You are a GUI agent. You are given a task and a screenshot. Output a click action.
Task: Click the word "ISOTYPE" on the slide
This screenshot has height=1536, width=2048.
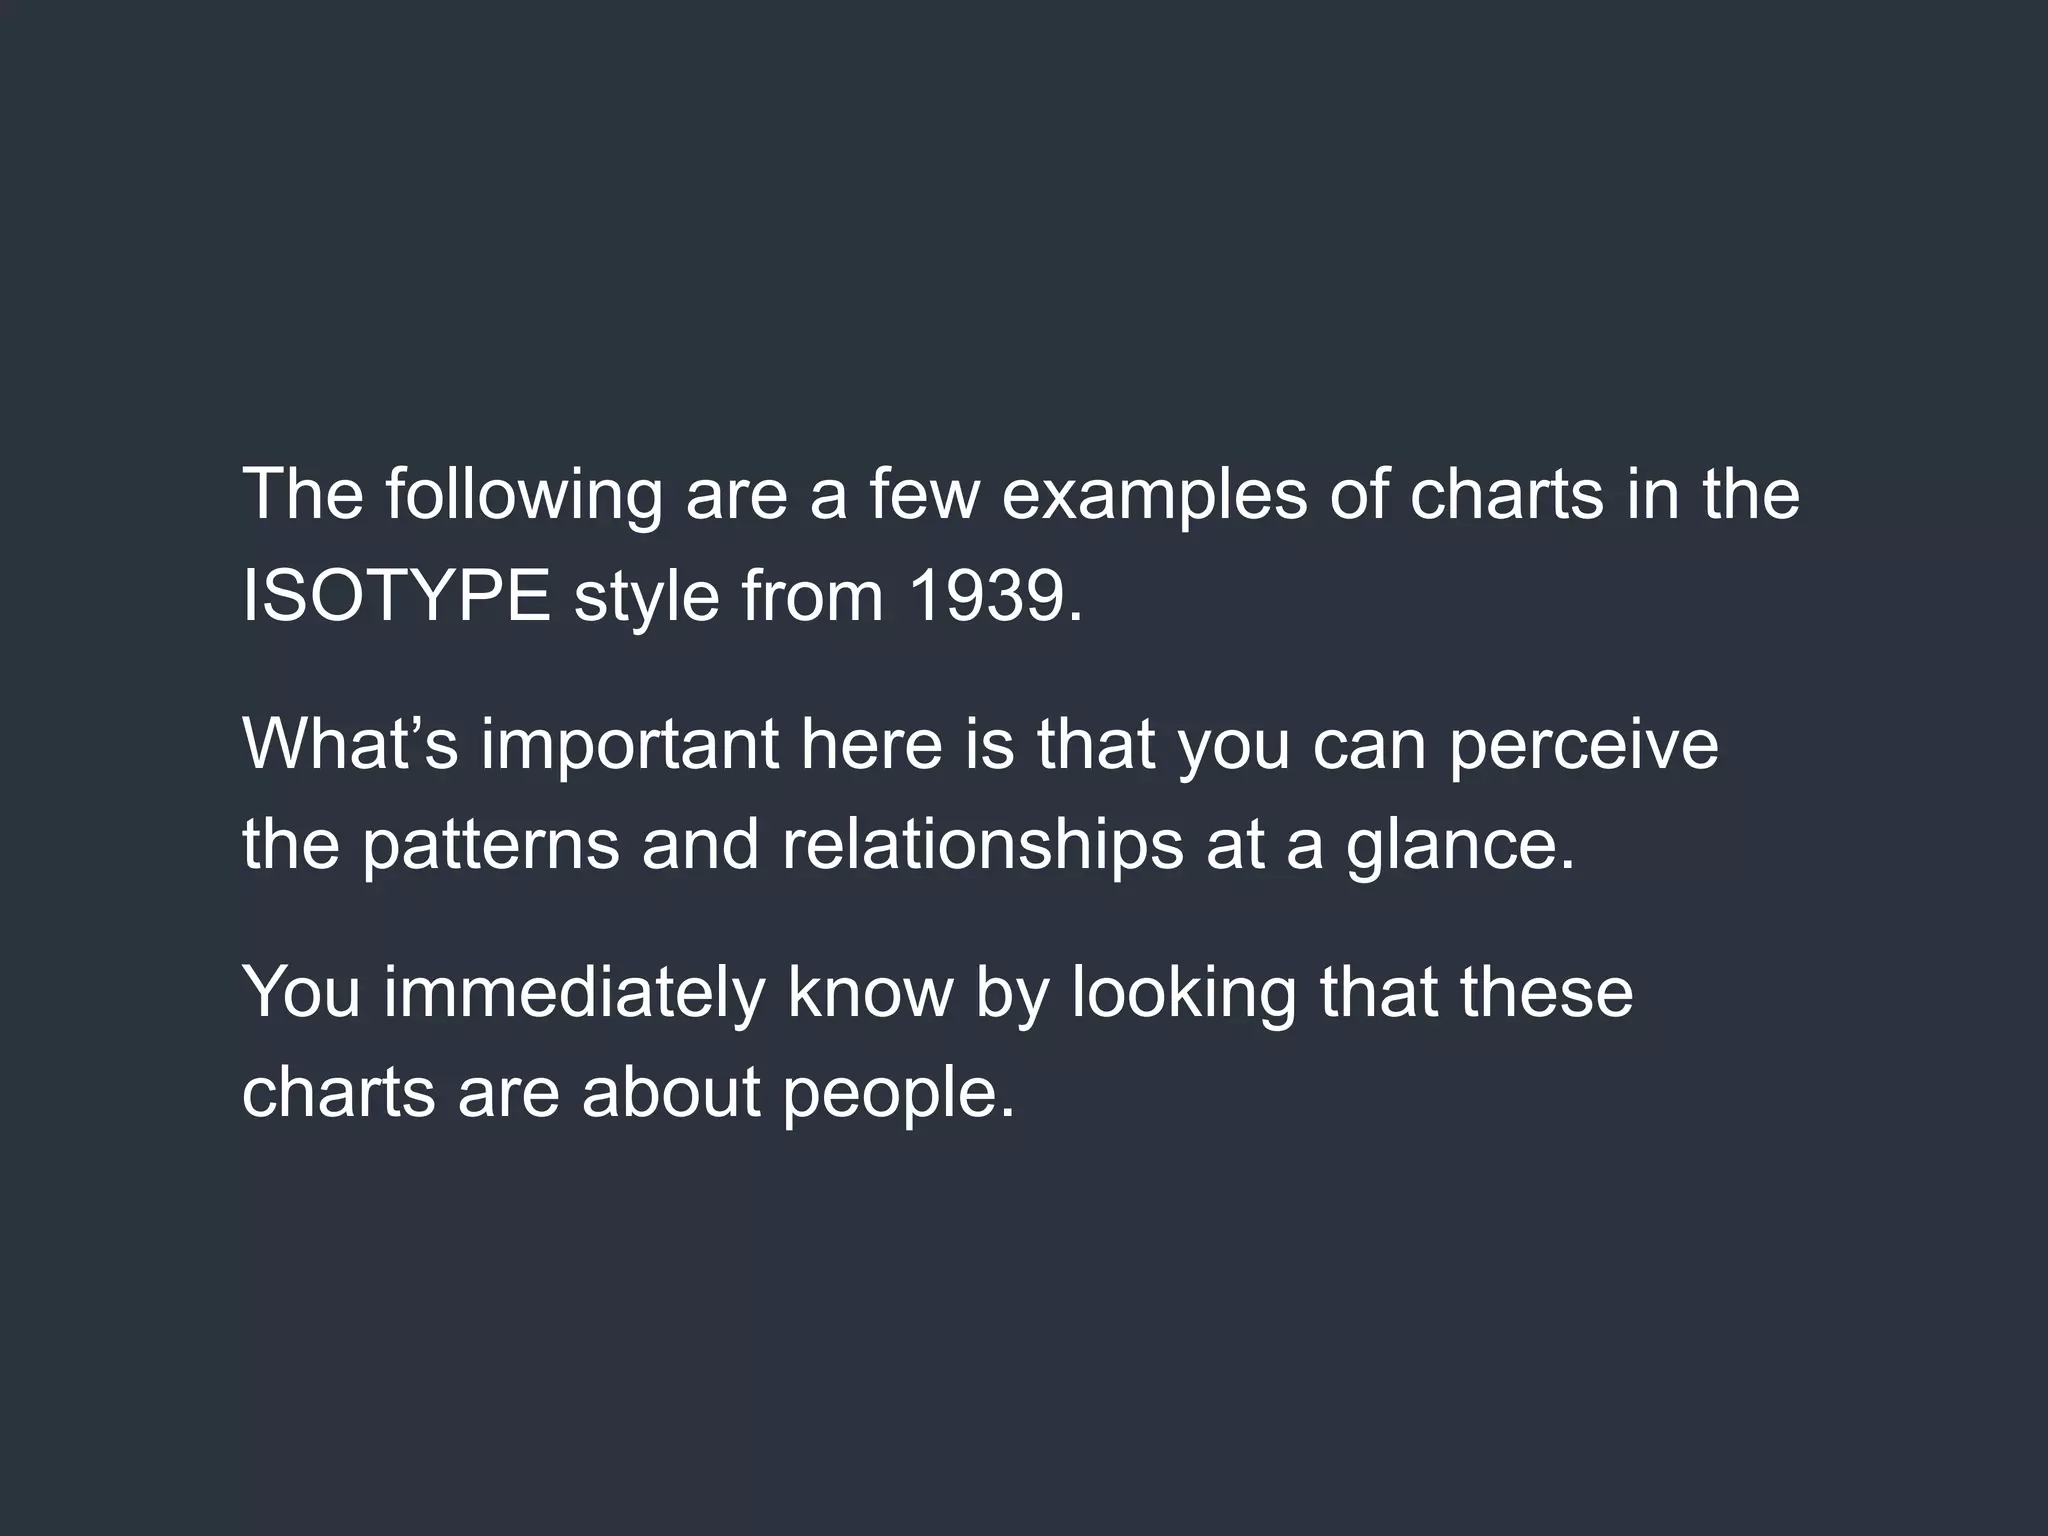(395, 596)
